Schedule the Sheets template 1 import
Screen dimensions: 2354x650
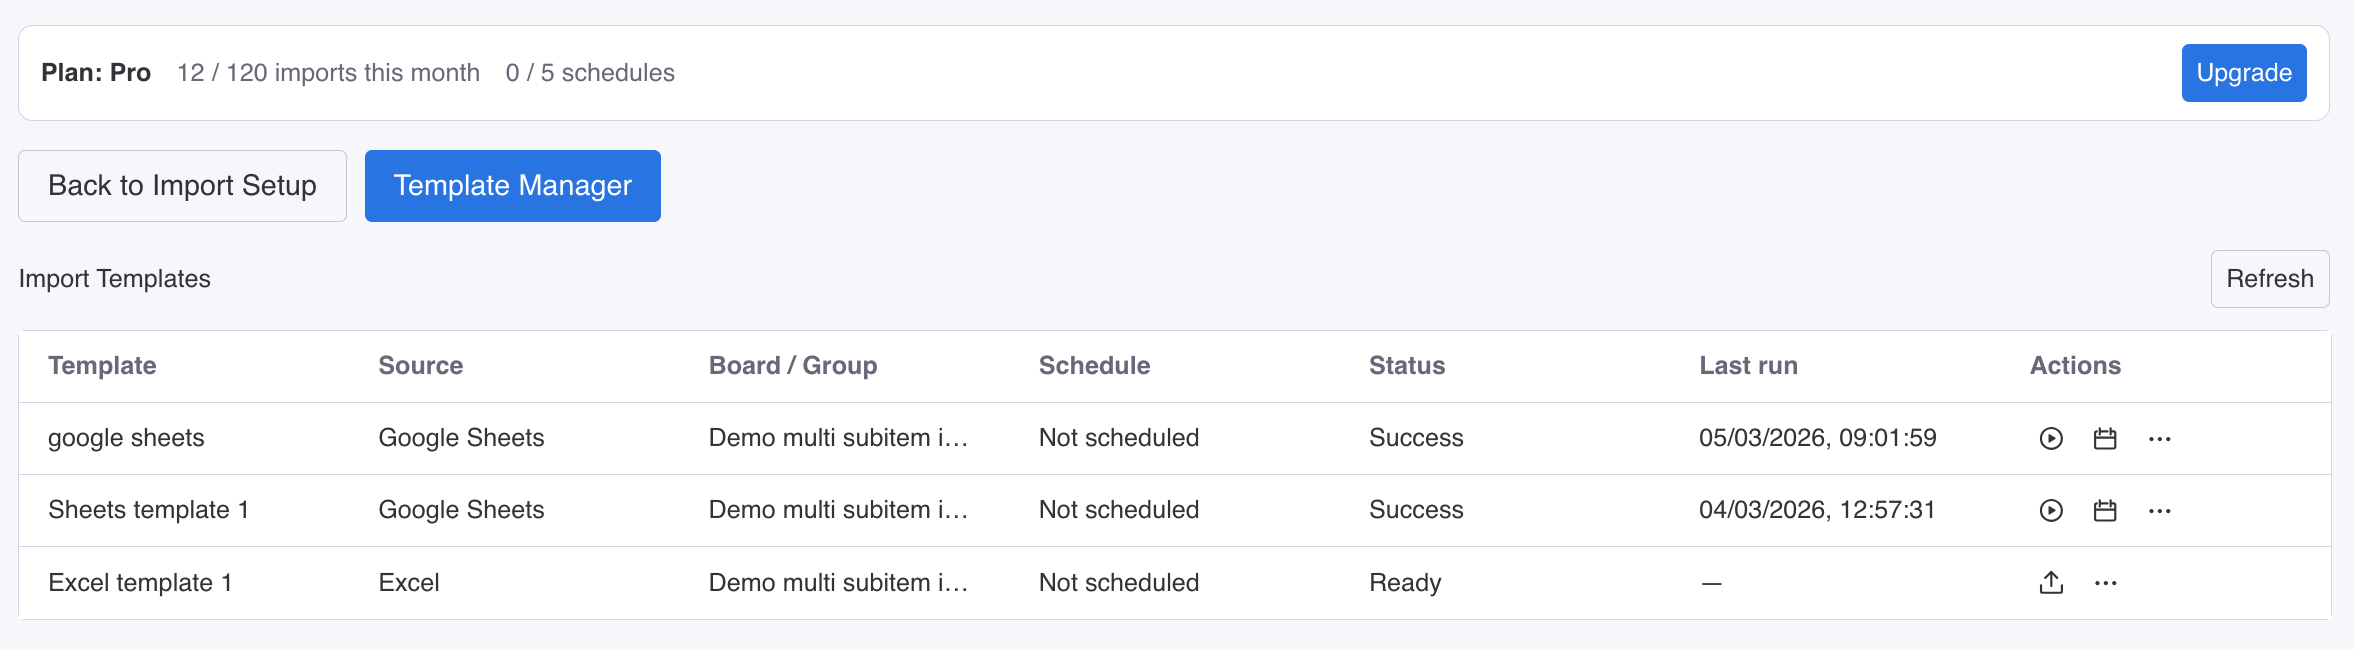(x=2105, y=511)
